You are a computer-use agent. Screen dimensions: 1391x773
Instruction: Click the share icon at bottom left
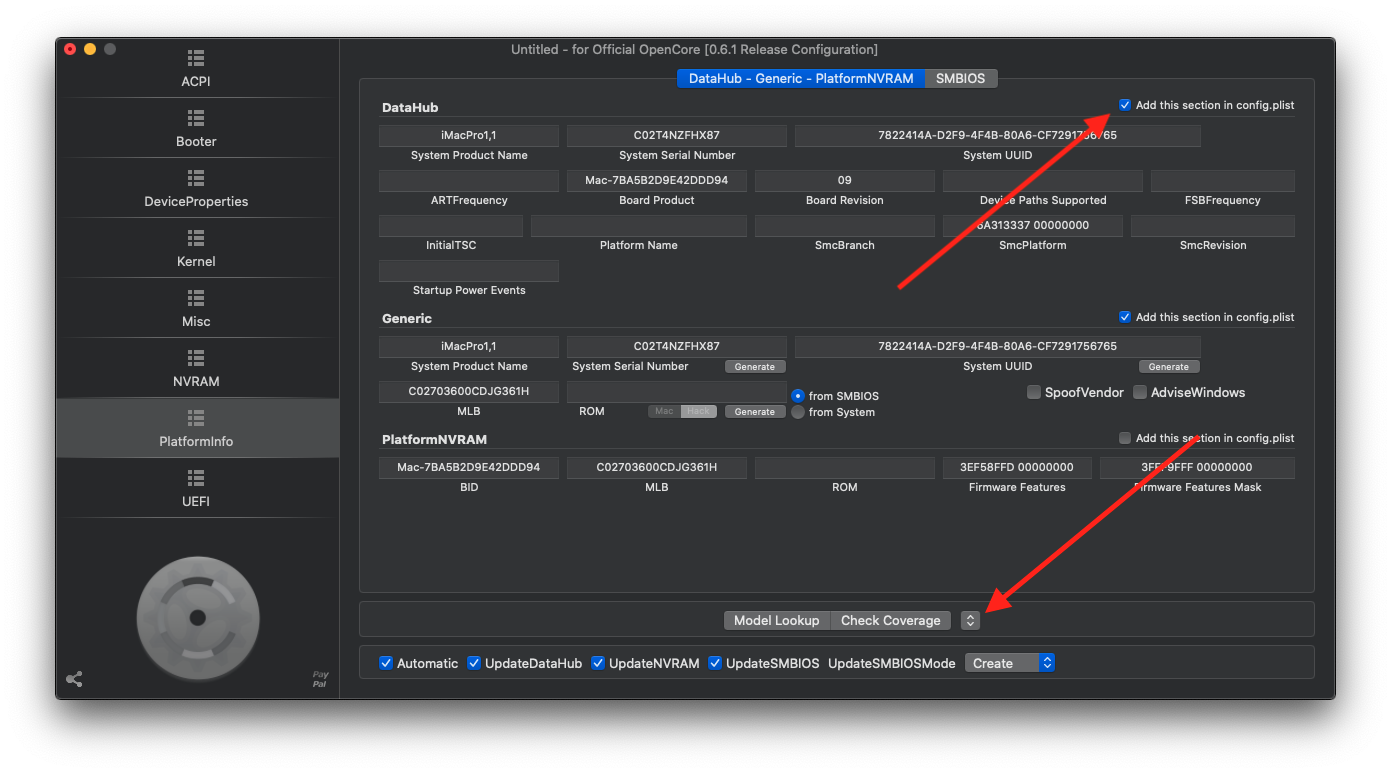click(74, 679)
